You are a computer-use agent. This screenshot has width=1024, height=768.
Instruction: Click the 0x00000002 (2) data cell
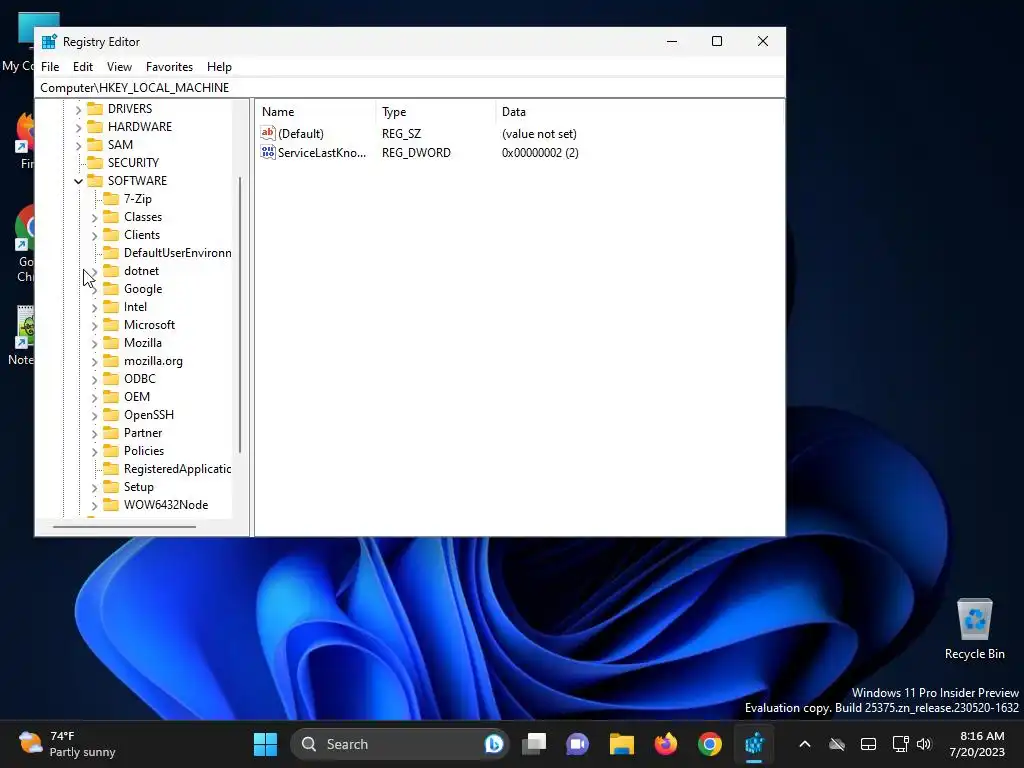(540, 153)
